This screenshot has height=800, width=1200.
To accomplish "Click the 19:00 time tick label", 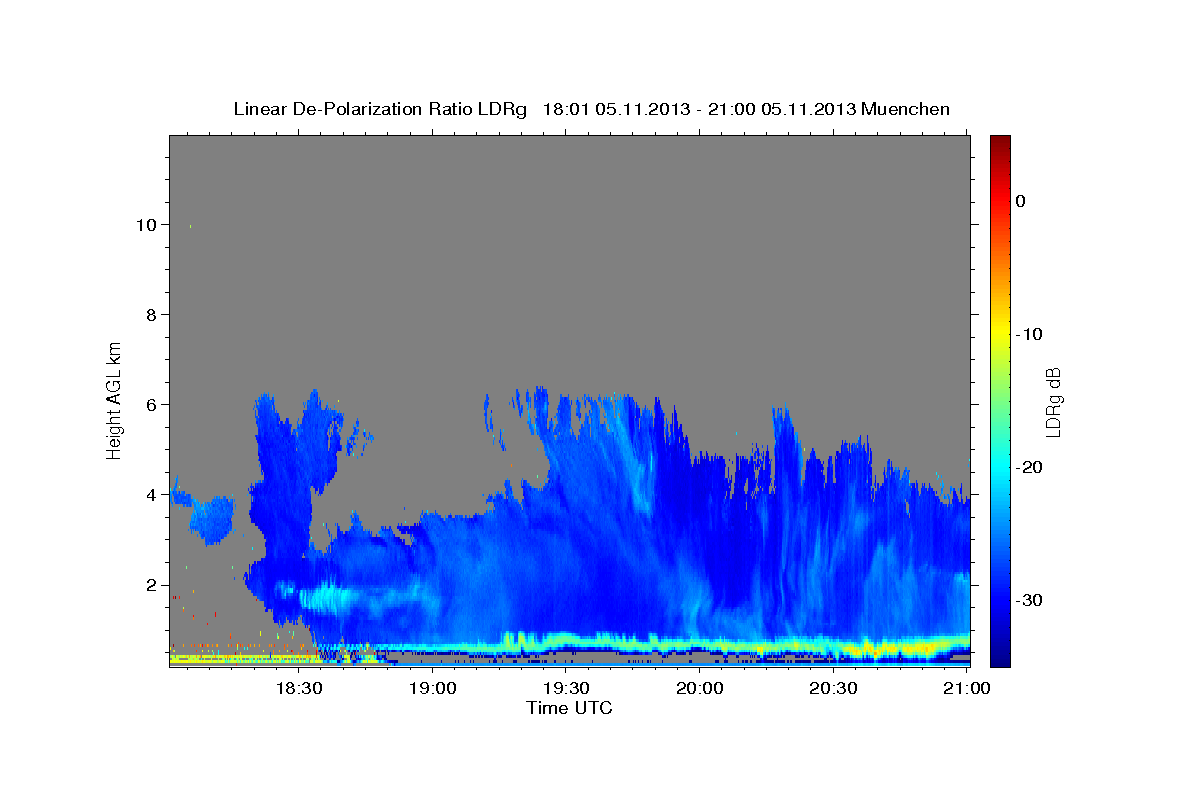I will [432, 689].
